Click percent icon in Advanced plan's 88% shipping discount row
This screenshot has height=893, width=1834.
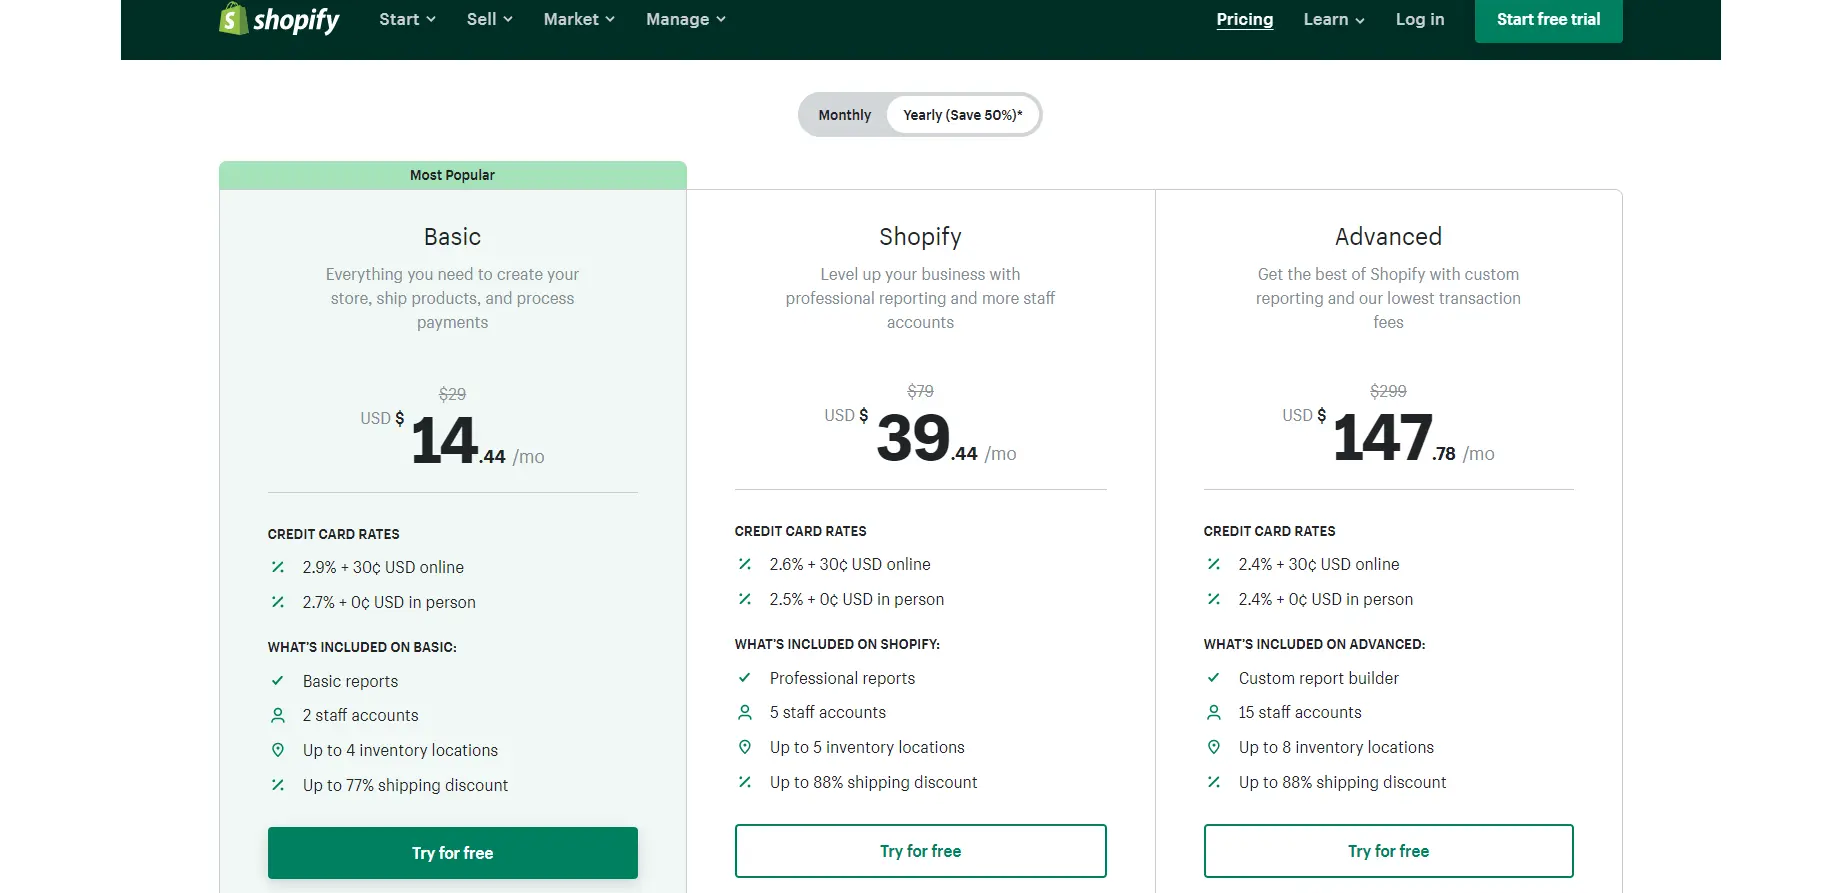click(1214, 782)
